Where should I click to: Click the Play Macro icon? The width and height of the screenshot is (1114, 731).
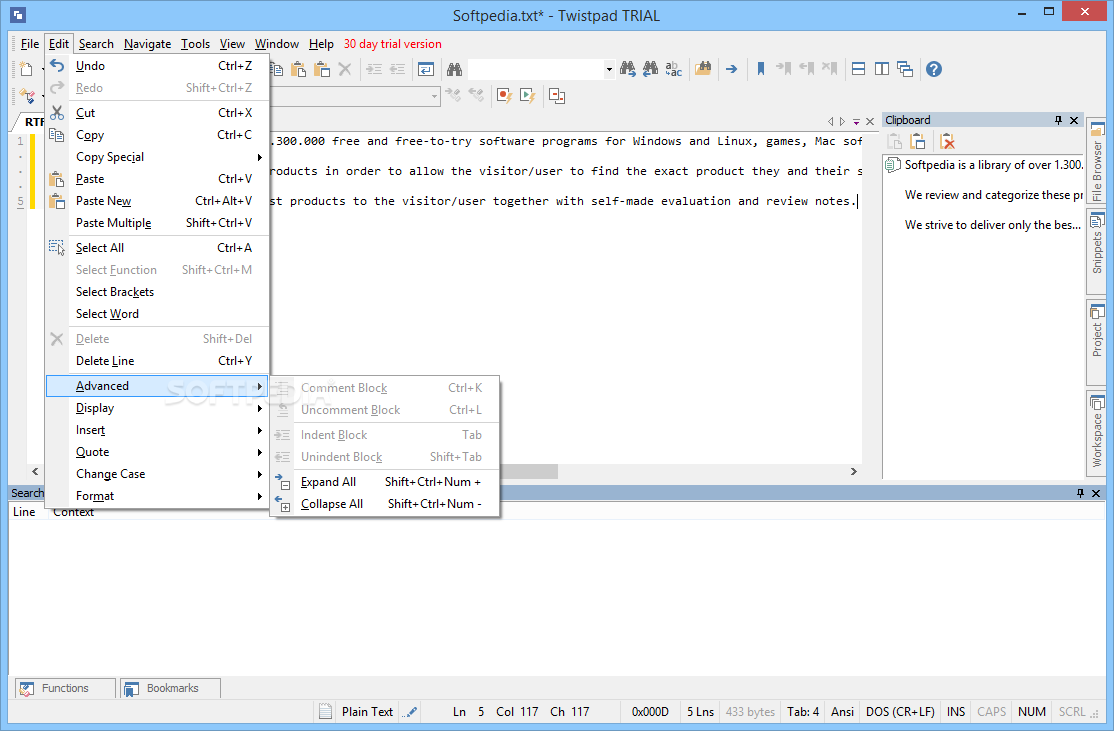[x=527, y=95]
